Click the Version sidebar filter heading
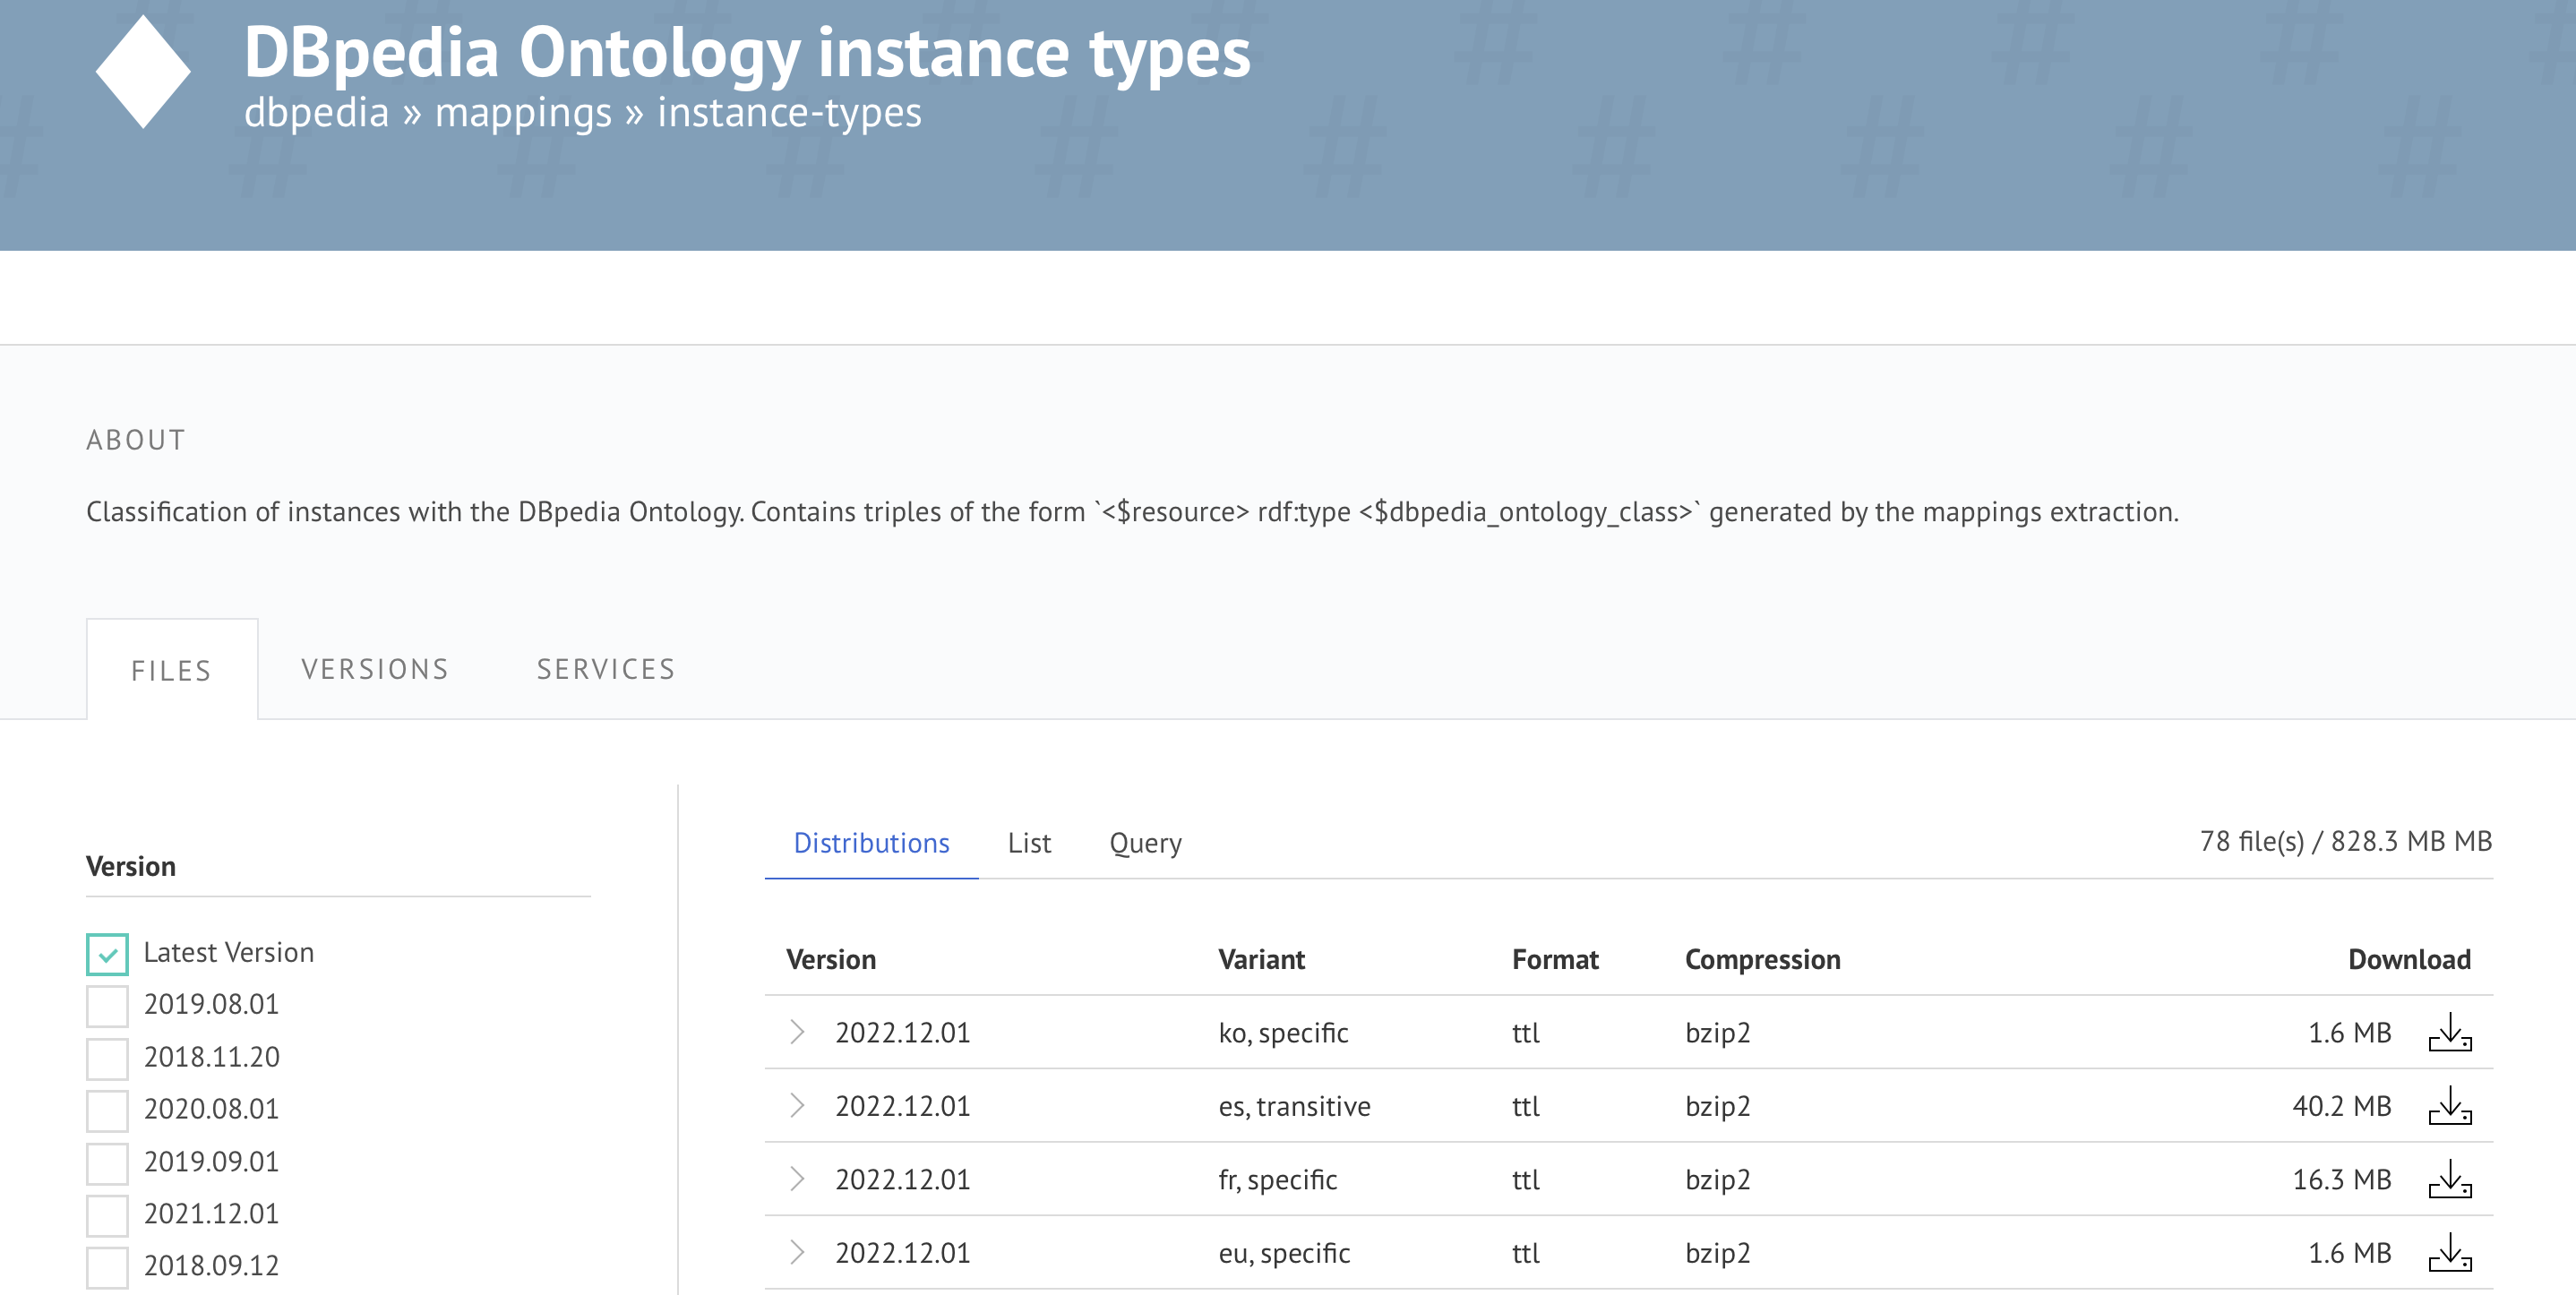Image resolution: width=2576 pixels, height=1295 pixels. (x=131, y=866)
